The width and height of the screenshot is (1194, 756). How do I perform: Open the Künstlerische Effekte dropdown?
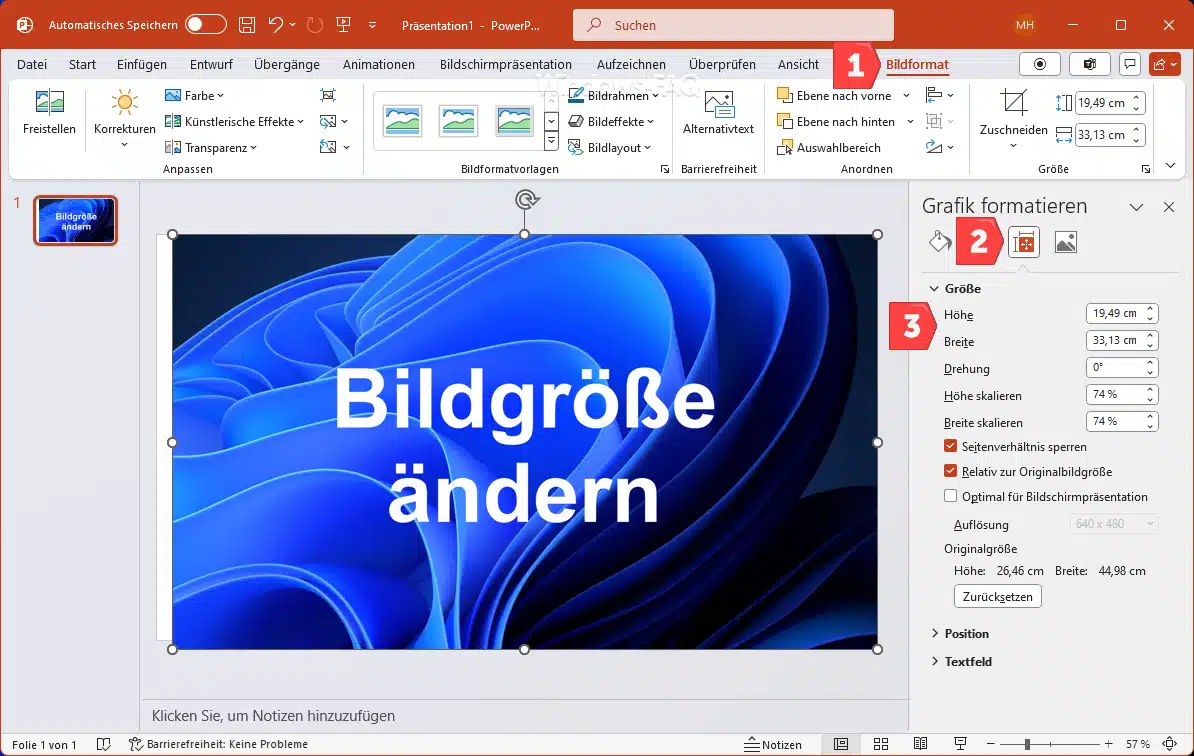[x=236, y=122]
